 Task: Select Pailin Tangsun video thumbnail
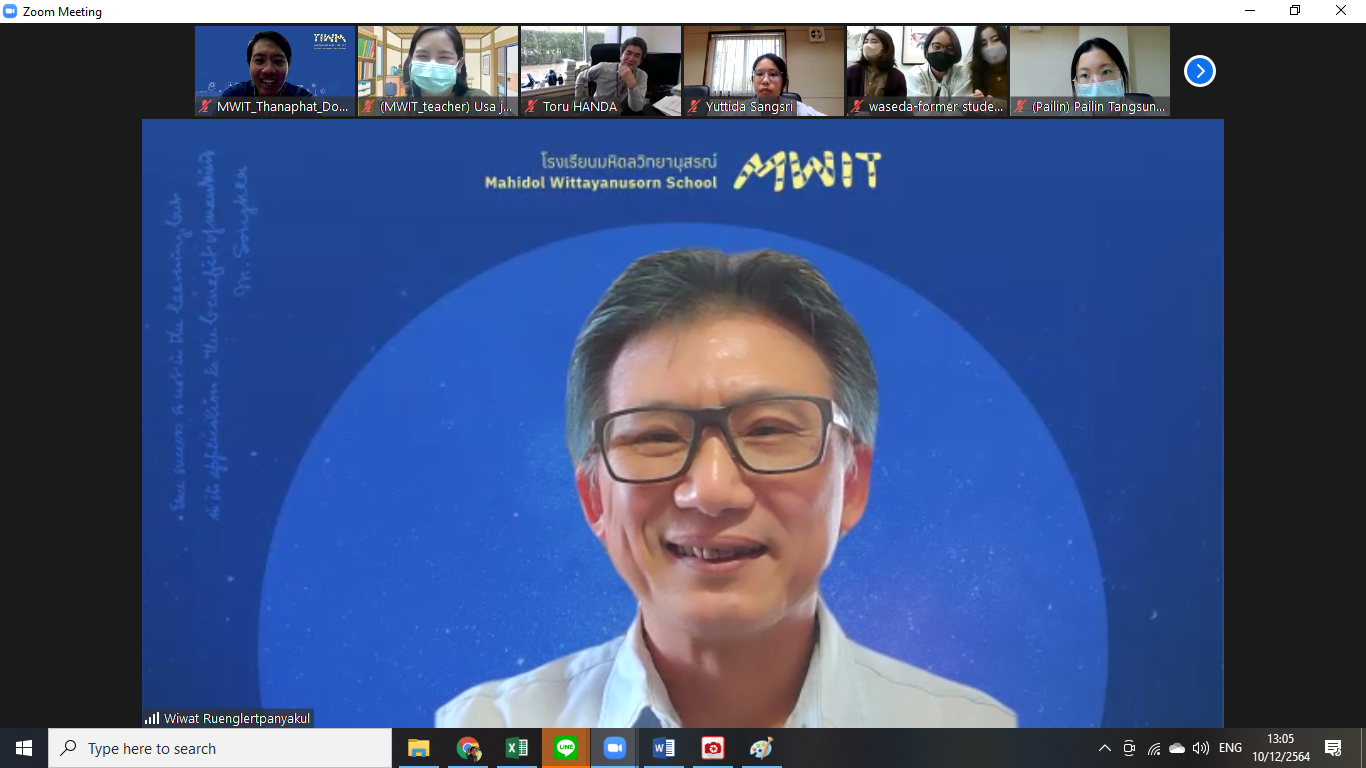[1090, 71]
